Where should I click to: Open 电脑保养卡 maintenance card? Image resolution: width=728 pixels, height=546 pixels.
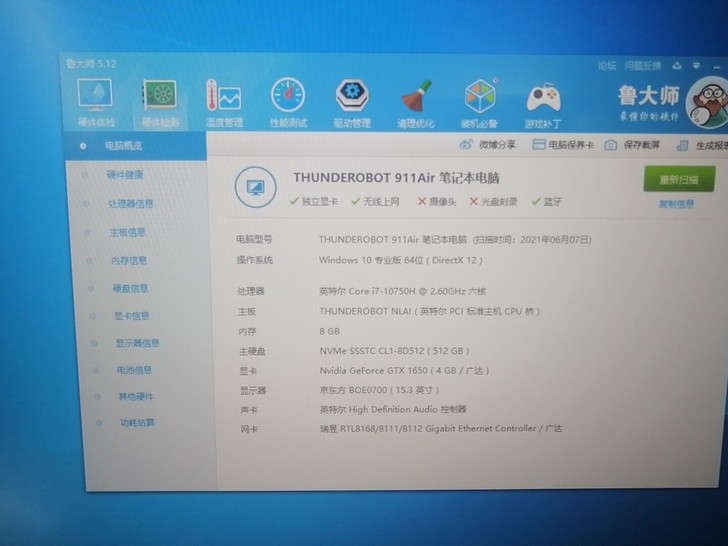(563, 145)
